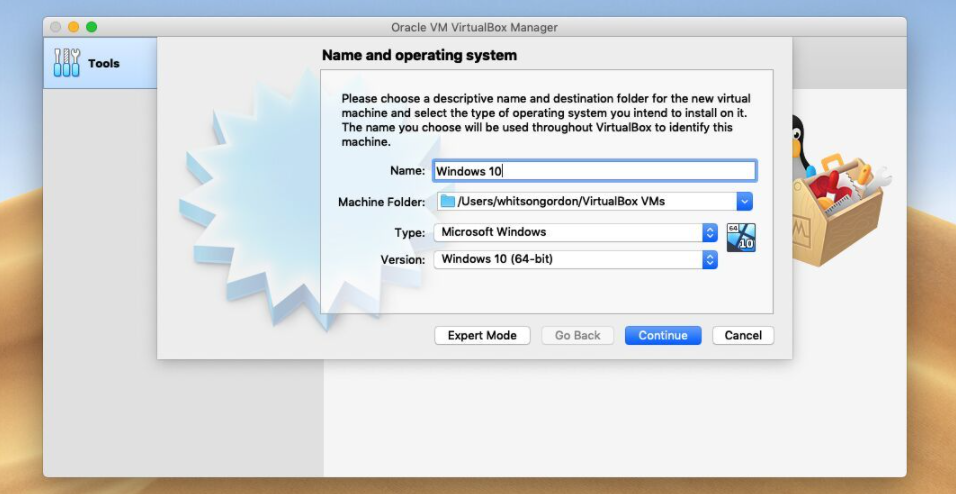The image size is (956, 494).
Task: Cancel the new virtual machine wizard
Action: (743, 335)
